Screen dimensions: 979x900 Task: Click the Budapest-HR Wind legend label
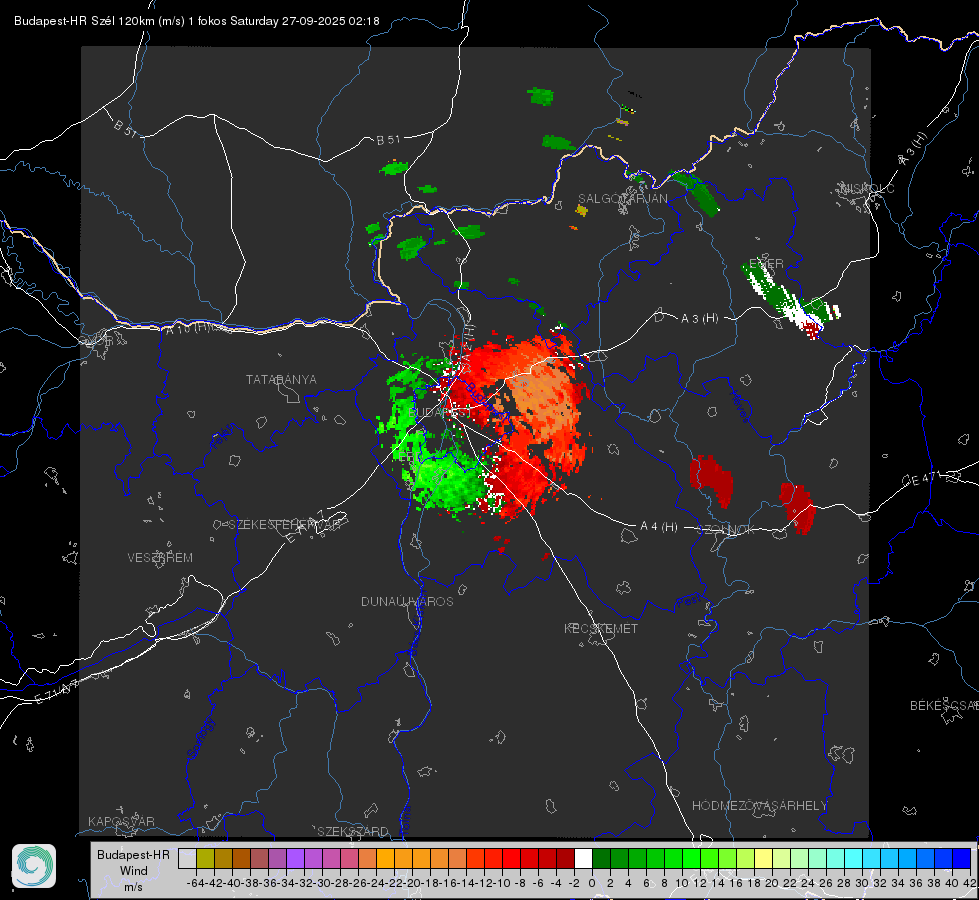coord(134,870)
